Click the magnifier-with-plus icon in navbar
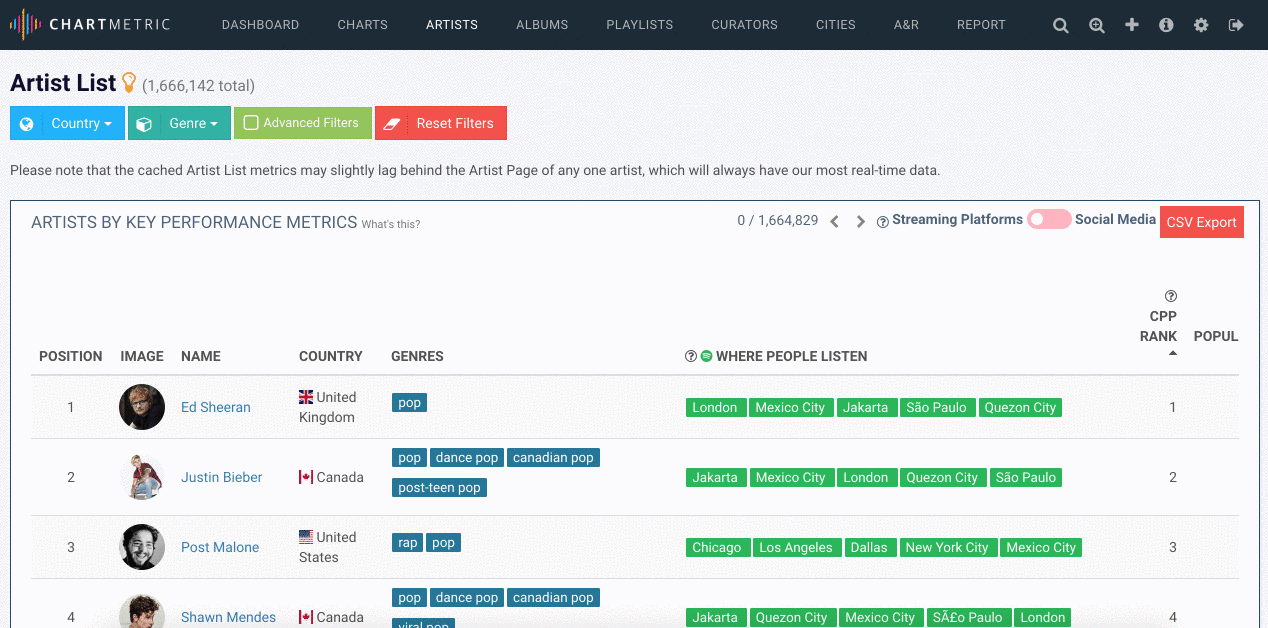 (1097, 25)
